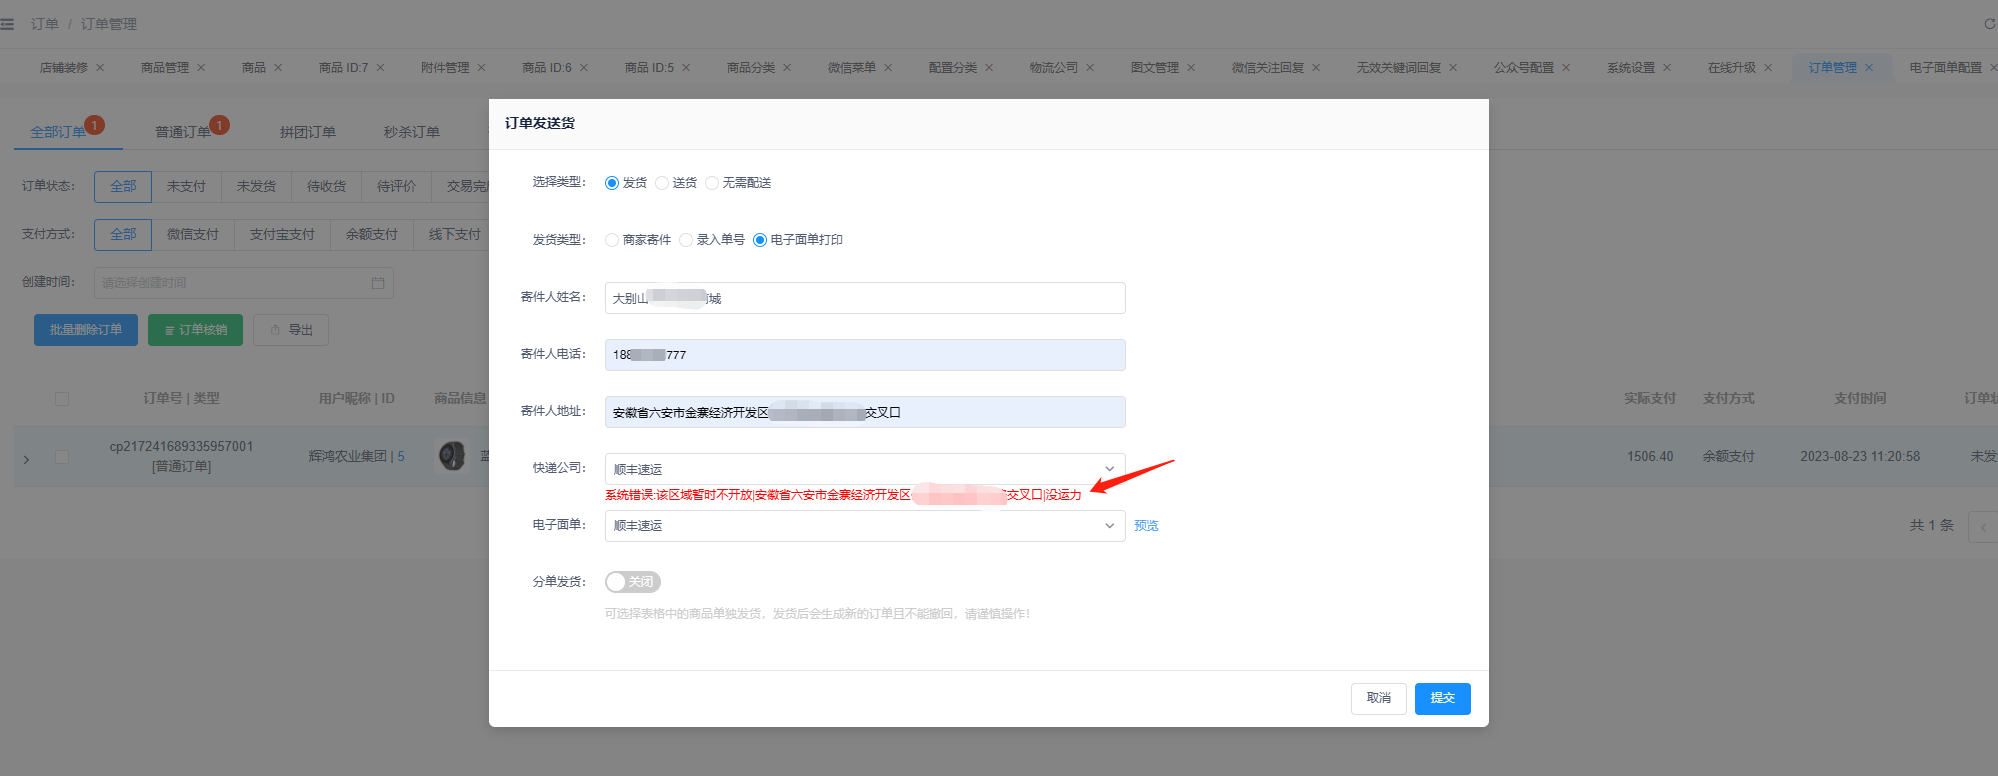The image size is (1998, 776).
Task: Close the 订单管理 tab
Action: pos(1869,68)
